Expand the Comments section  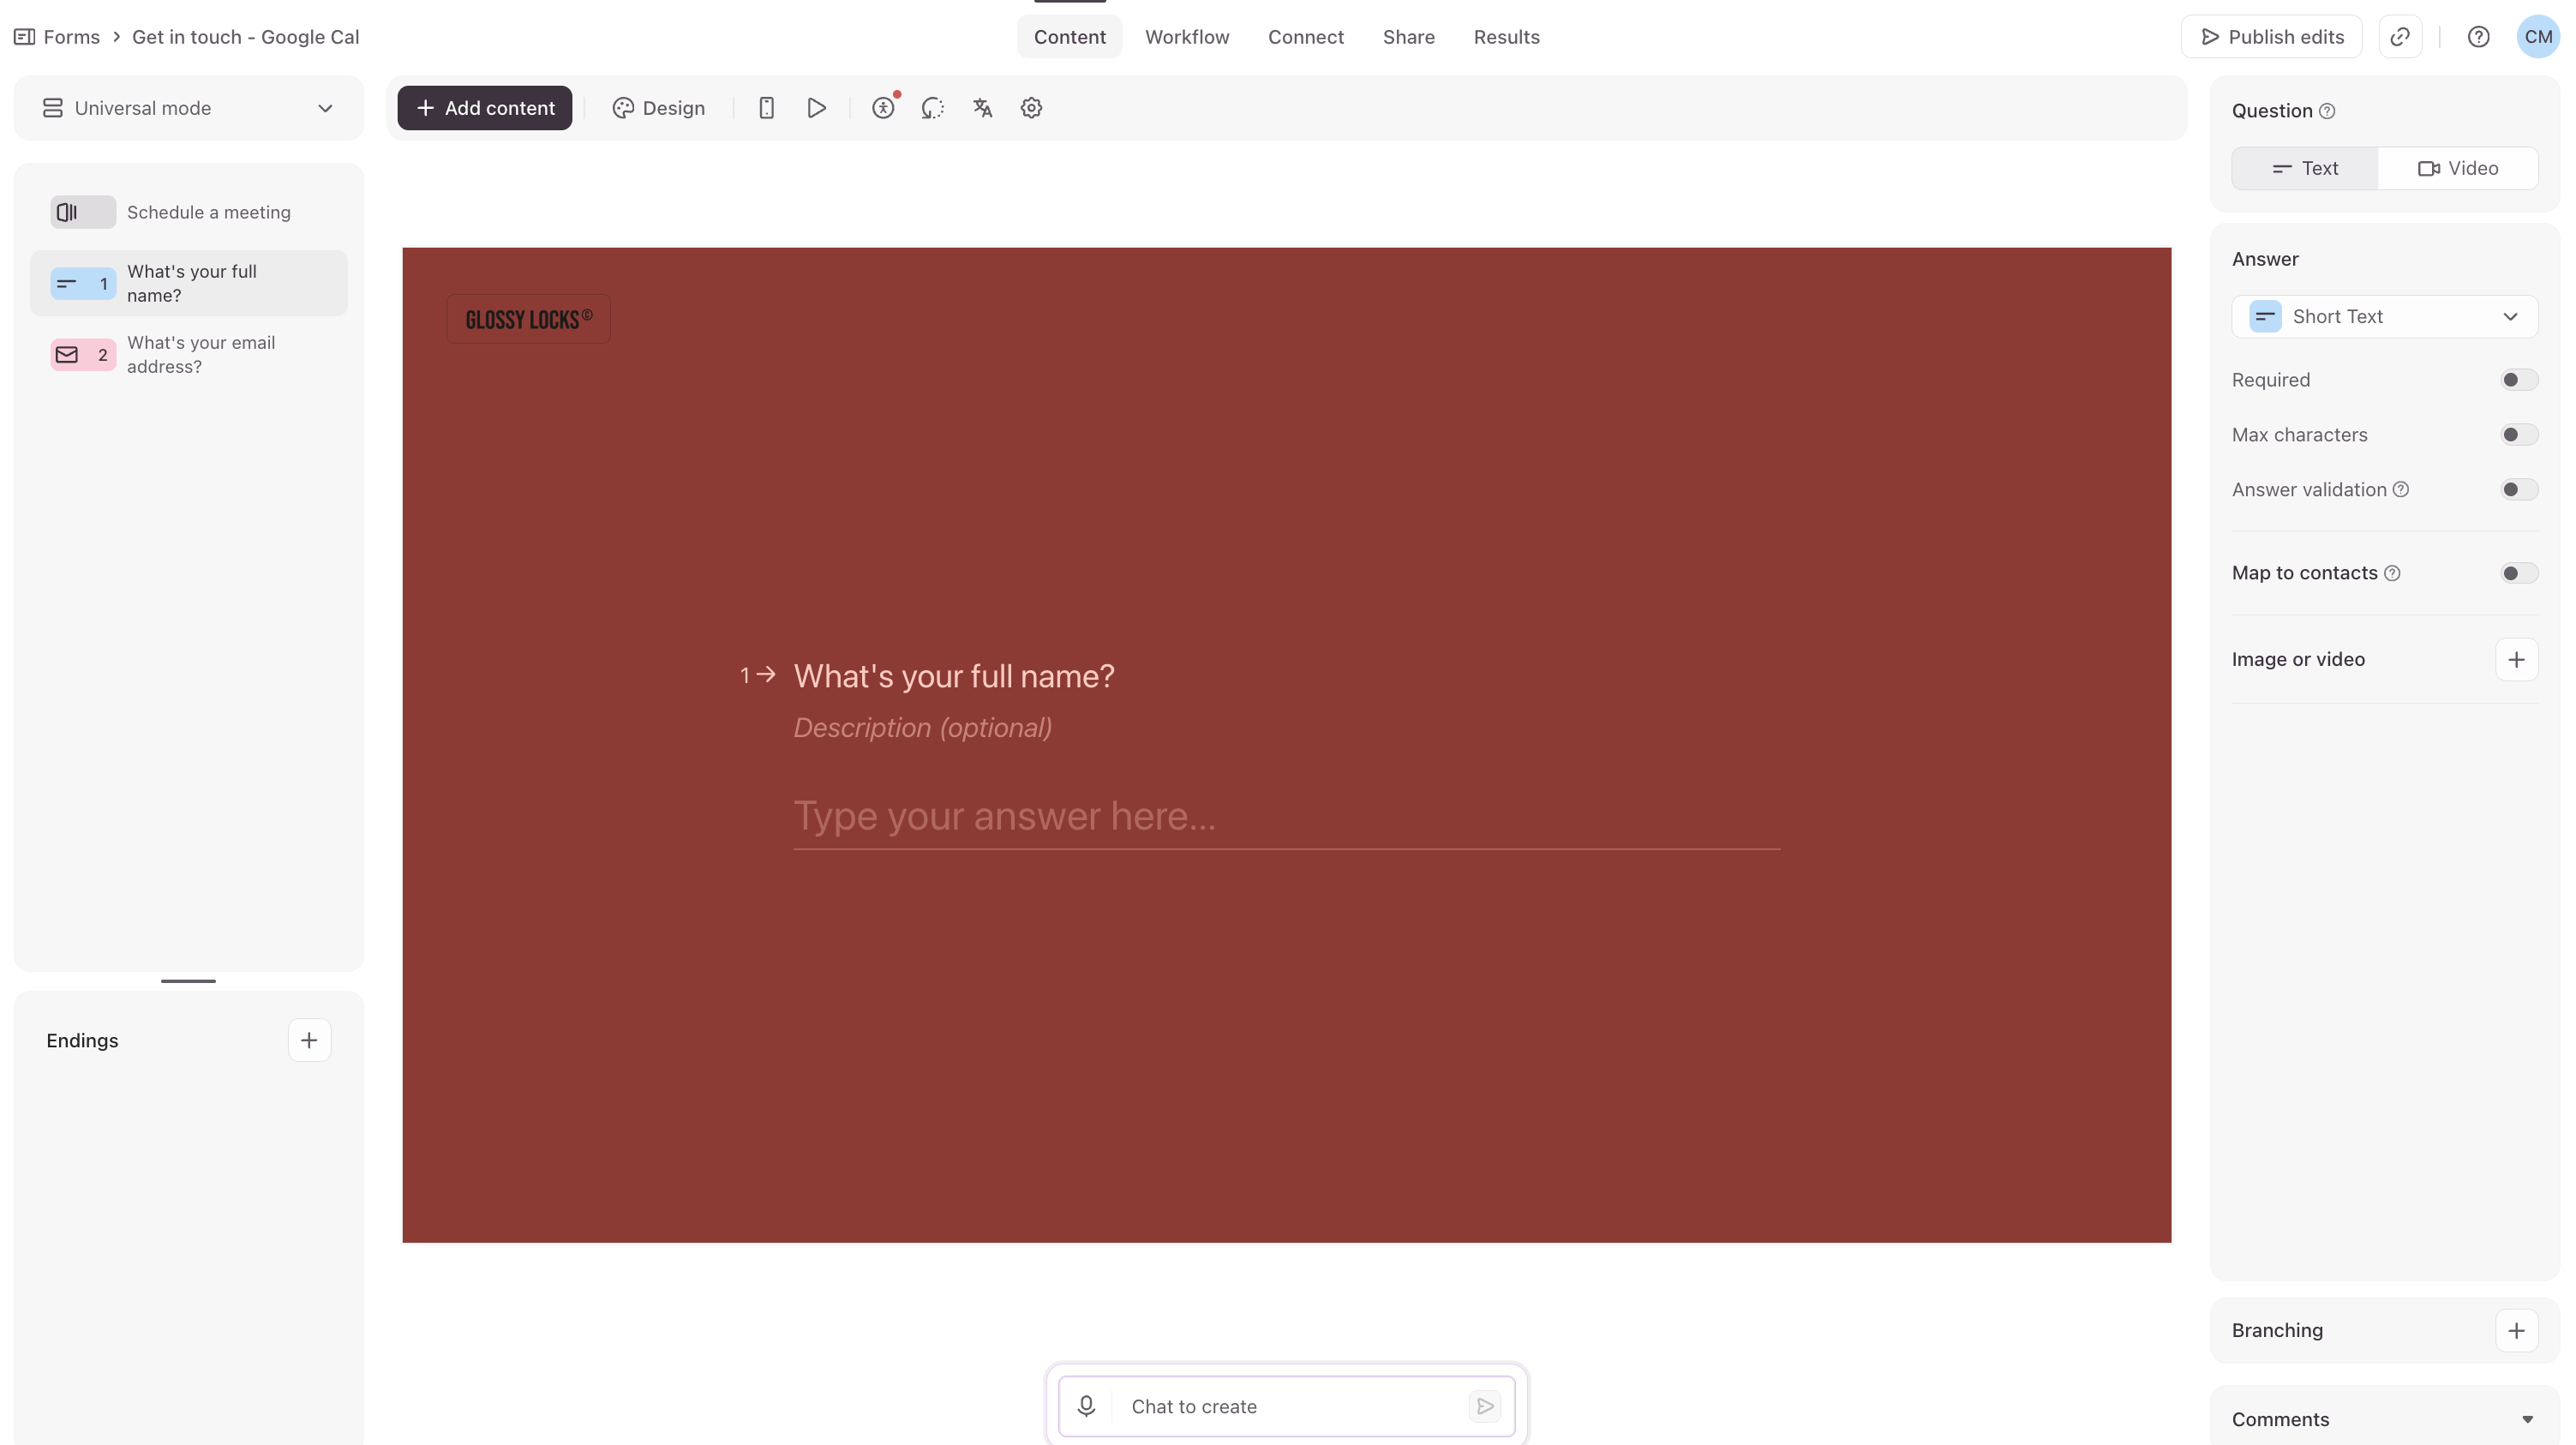(x=2526, y=1419)
